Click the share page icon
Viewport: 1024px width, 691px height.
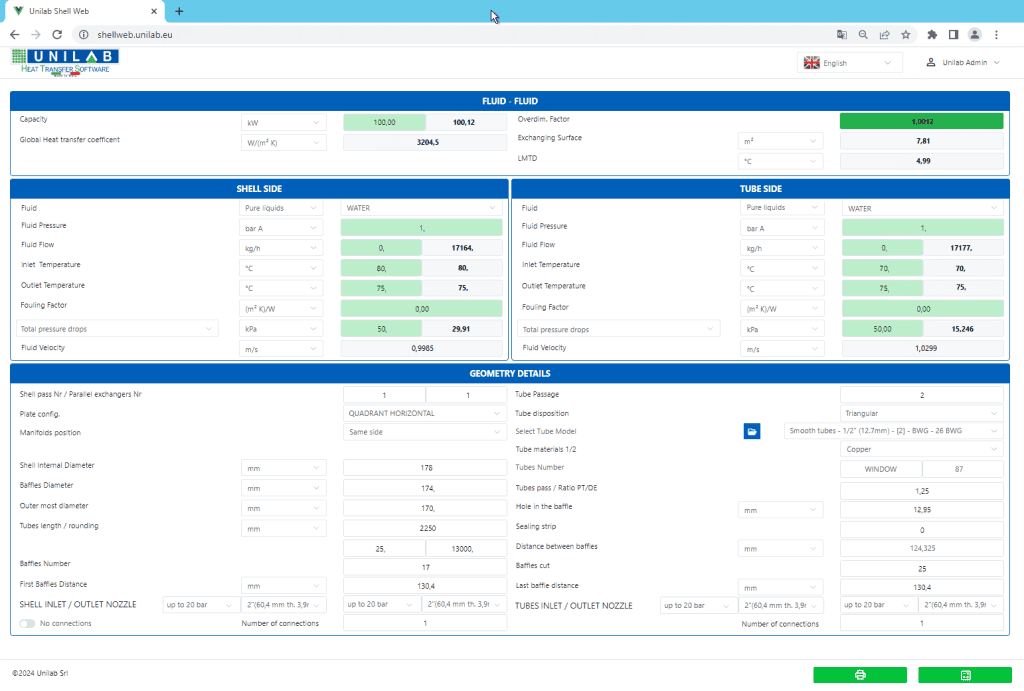[x=885, y=34]
